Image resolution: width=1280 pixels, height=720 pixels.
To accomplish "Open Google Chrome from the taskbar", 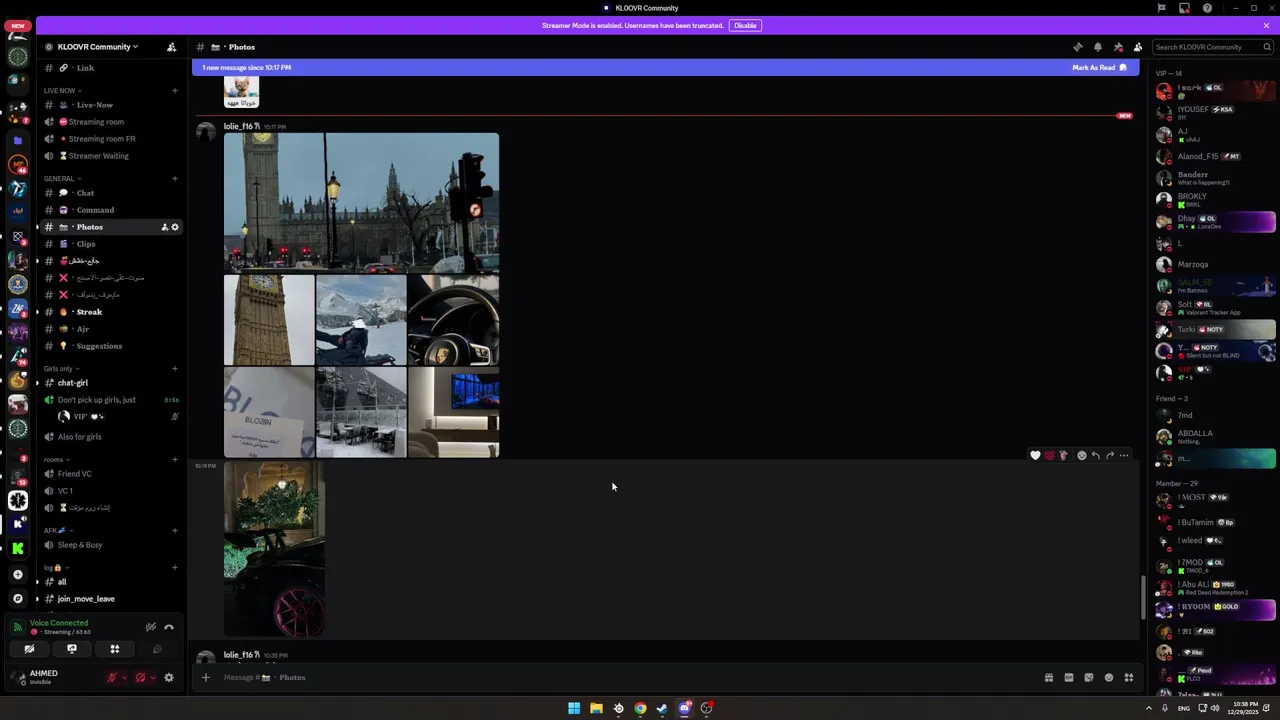I will pyautogui.click(x=640, y=708).
